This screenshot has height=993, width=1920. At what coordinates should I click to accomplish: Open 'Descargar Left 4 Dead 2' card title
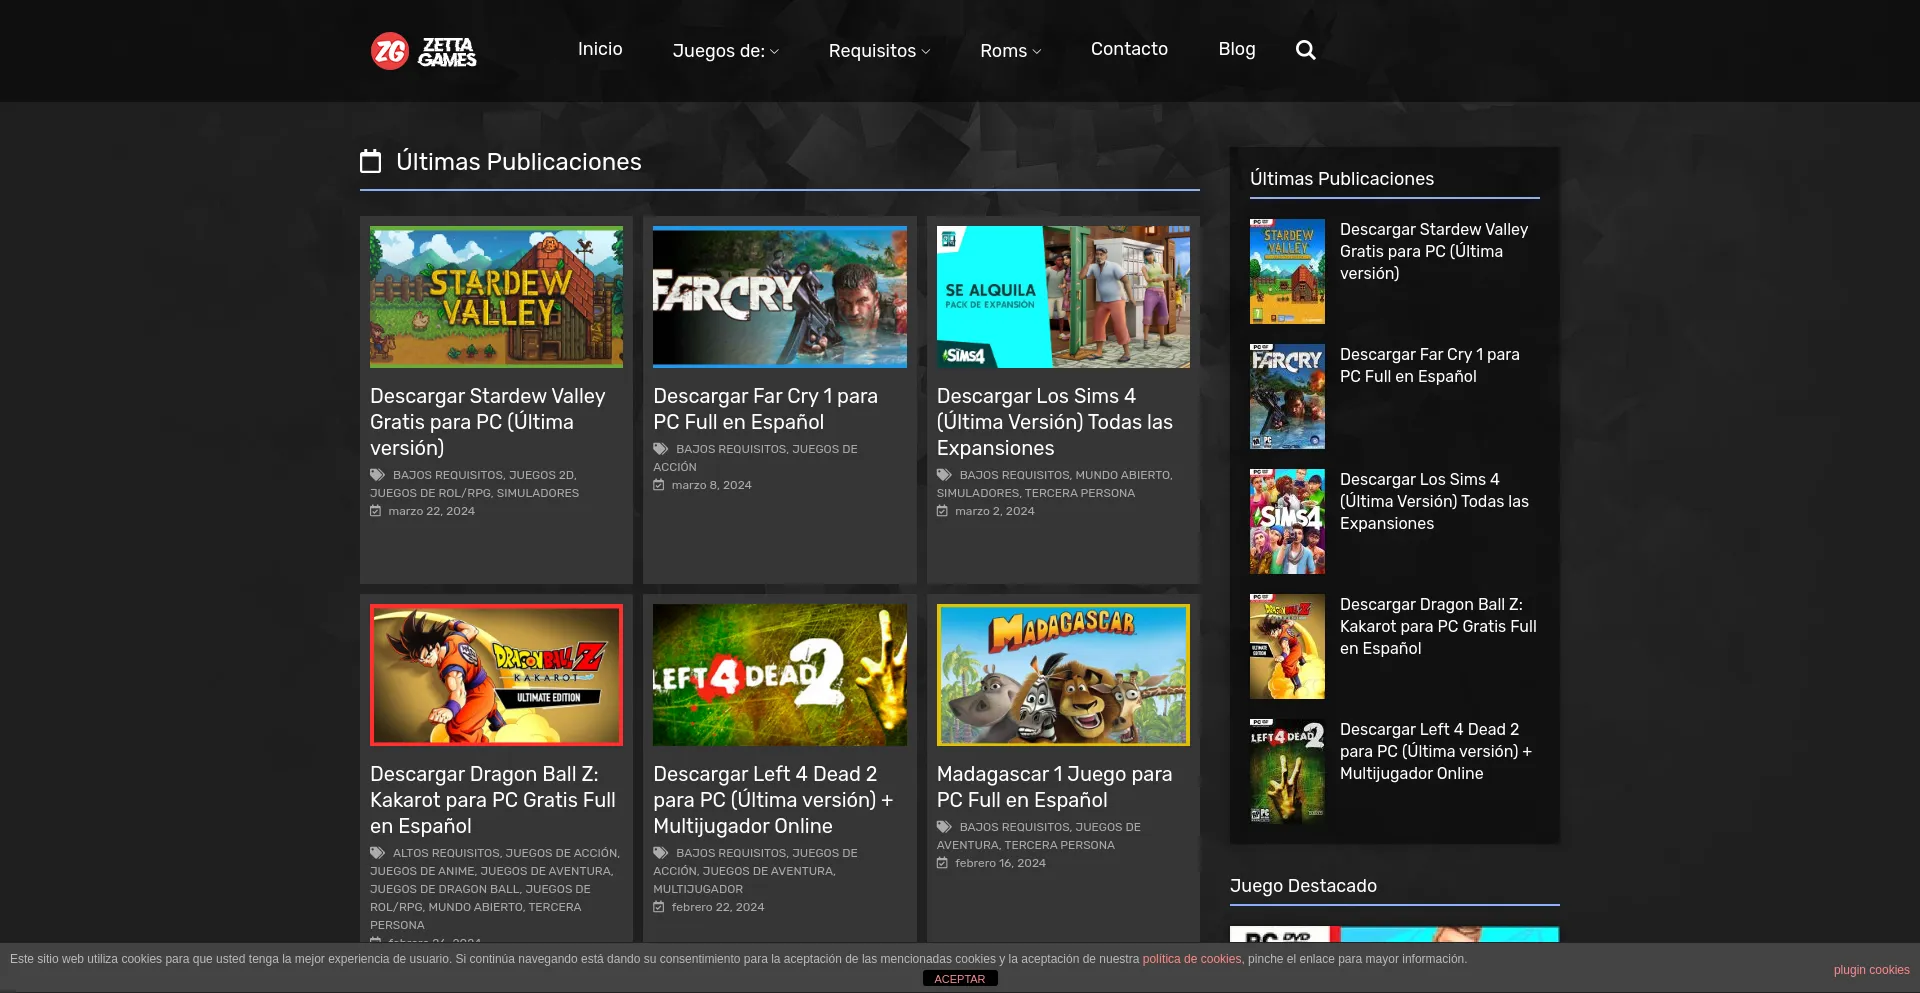[773, 800]
